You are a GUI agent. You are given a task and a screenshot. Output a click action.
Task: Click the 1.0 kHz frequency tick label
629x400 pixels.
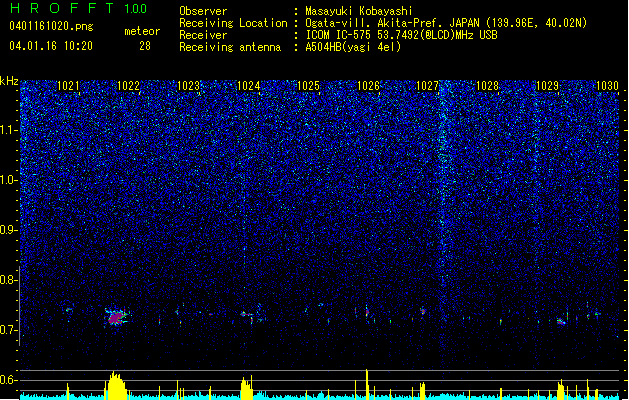tap(8, 180)
